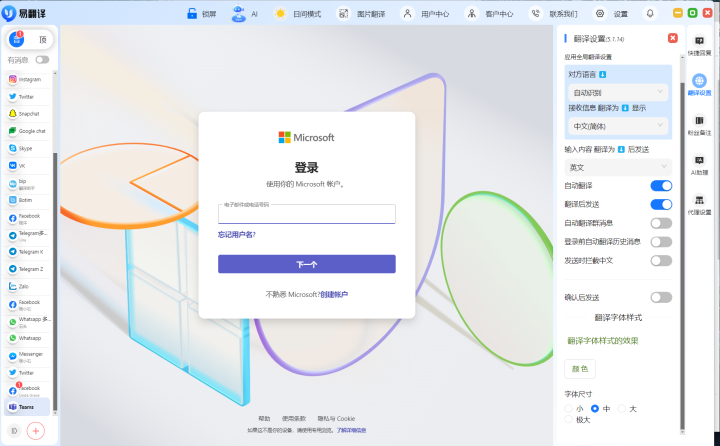Open the Facebook Linda Grace account

pos(28,391)
